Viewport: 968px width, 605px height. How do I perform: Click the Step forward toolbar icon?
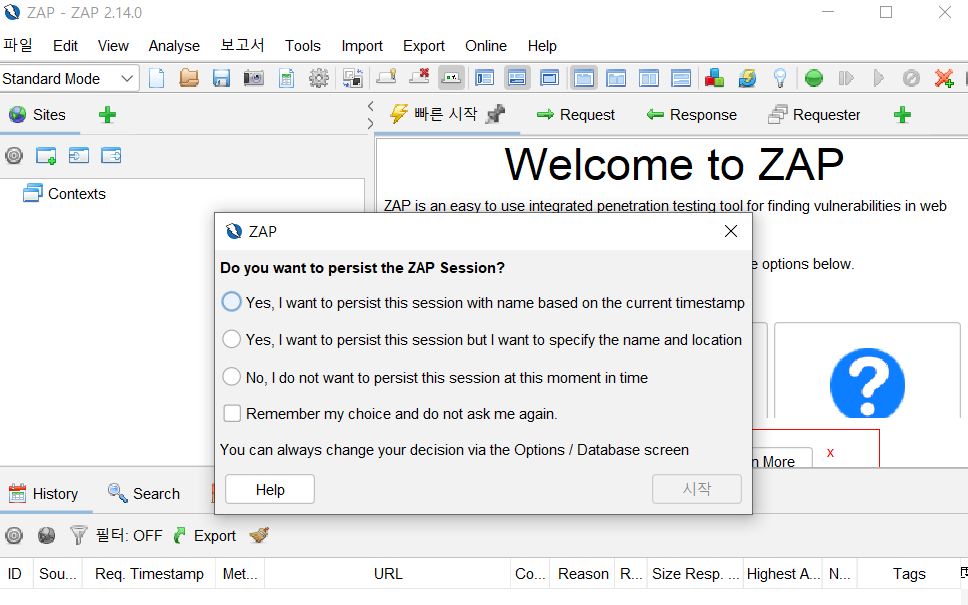(x=846, y=78)
